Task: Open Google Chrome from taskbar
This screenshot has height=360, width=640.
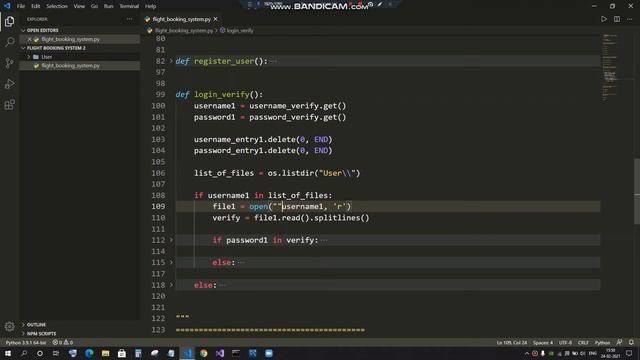Action: (x=204, y=353)
